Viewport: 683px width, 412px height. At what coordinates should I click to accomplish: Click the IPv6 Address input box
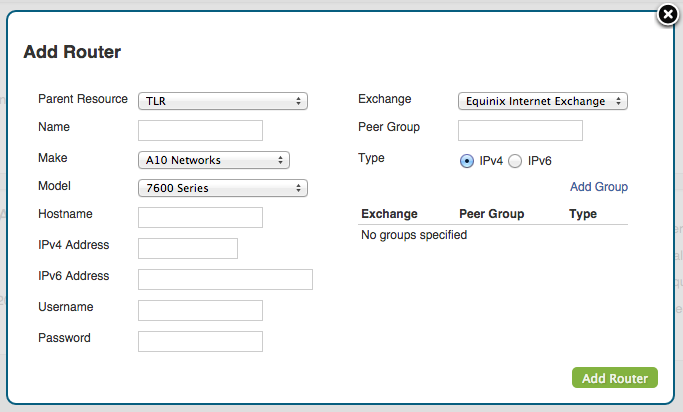tap(225, 279)
